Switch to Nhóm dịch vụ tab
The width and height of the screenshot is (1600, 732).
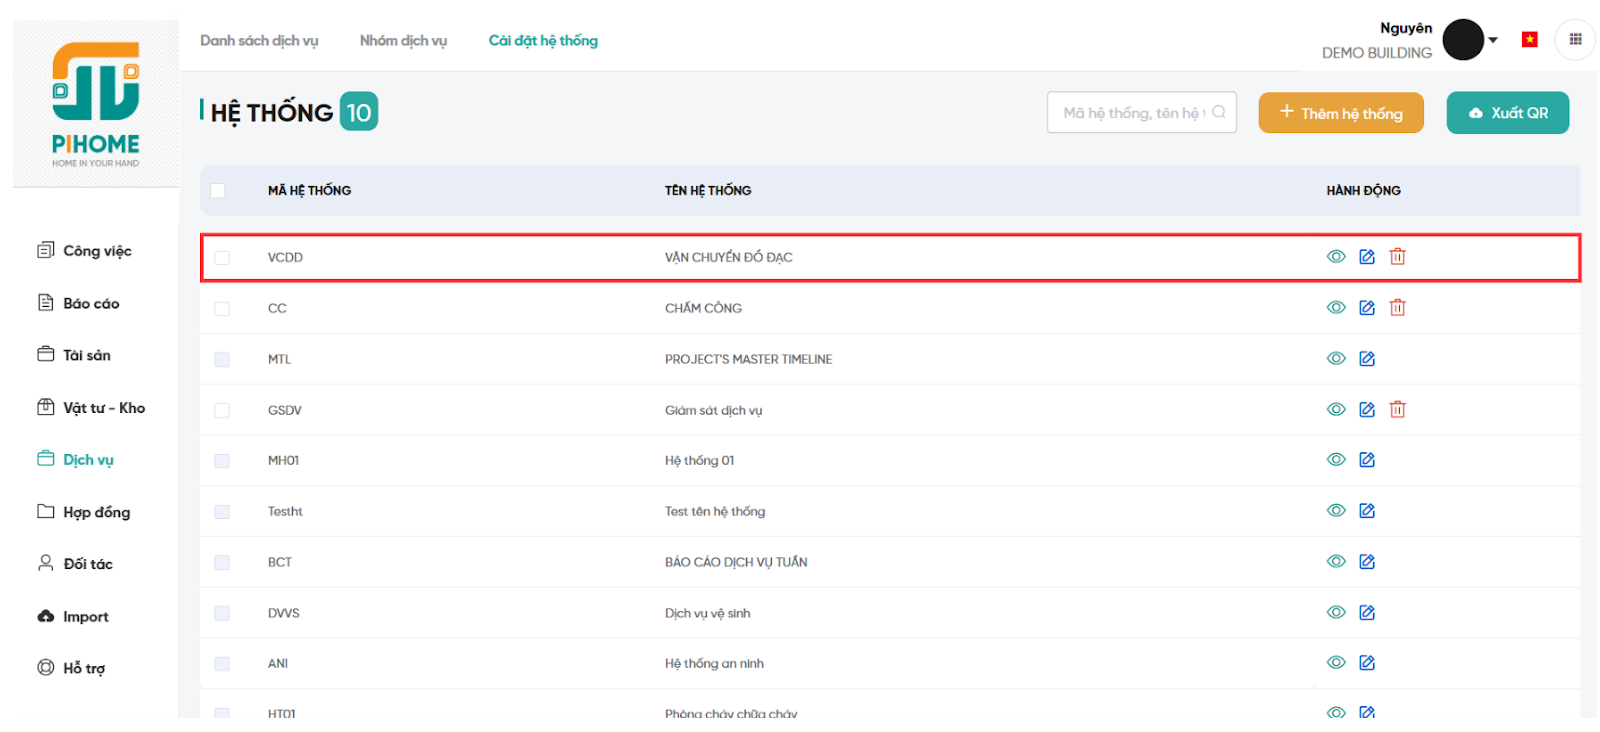[403, 41]
